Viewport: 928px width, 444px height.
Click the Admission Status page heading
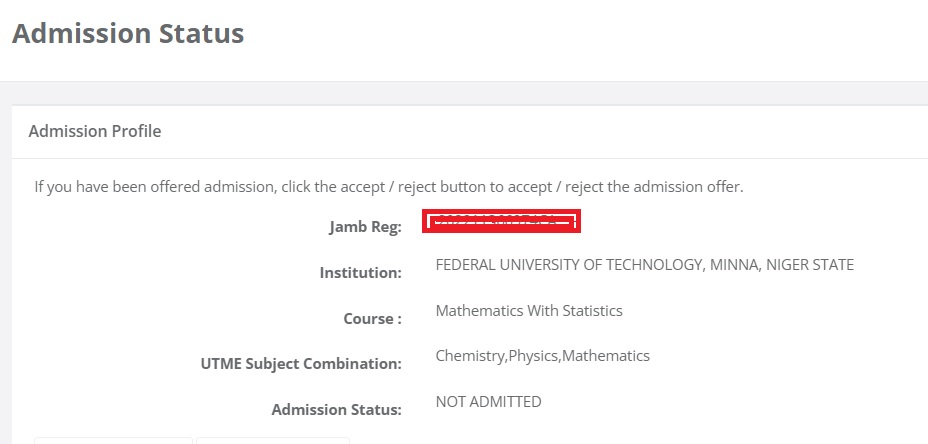pos(128,33)
